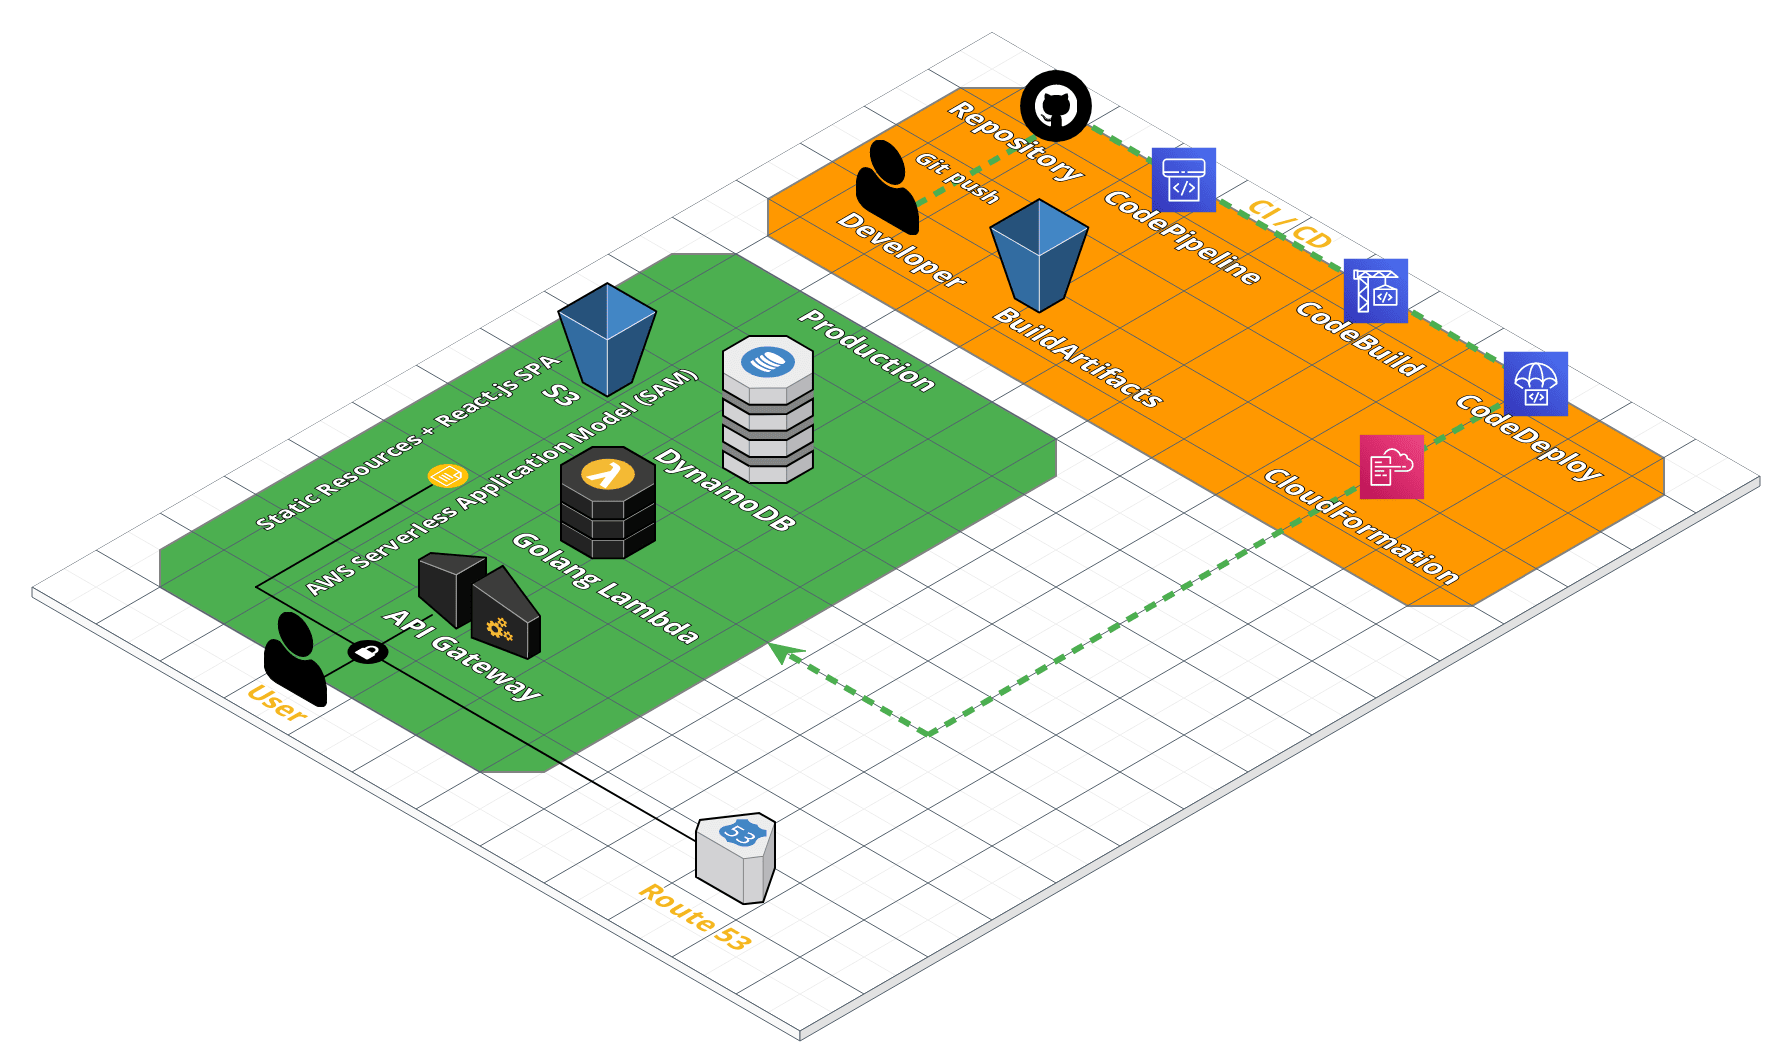Screen dimensions: 1792x1063
Task: Select the 'CodePipeline' label
Action: click(x=1182, y=238)
